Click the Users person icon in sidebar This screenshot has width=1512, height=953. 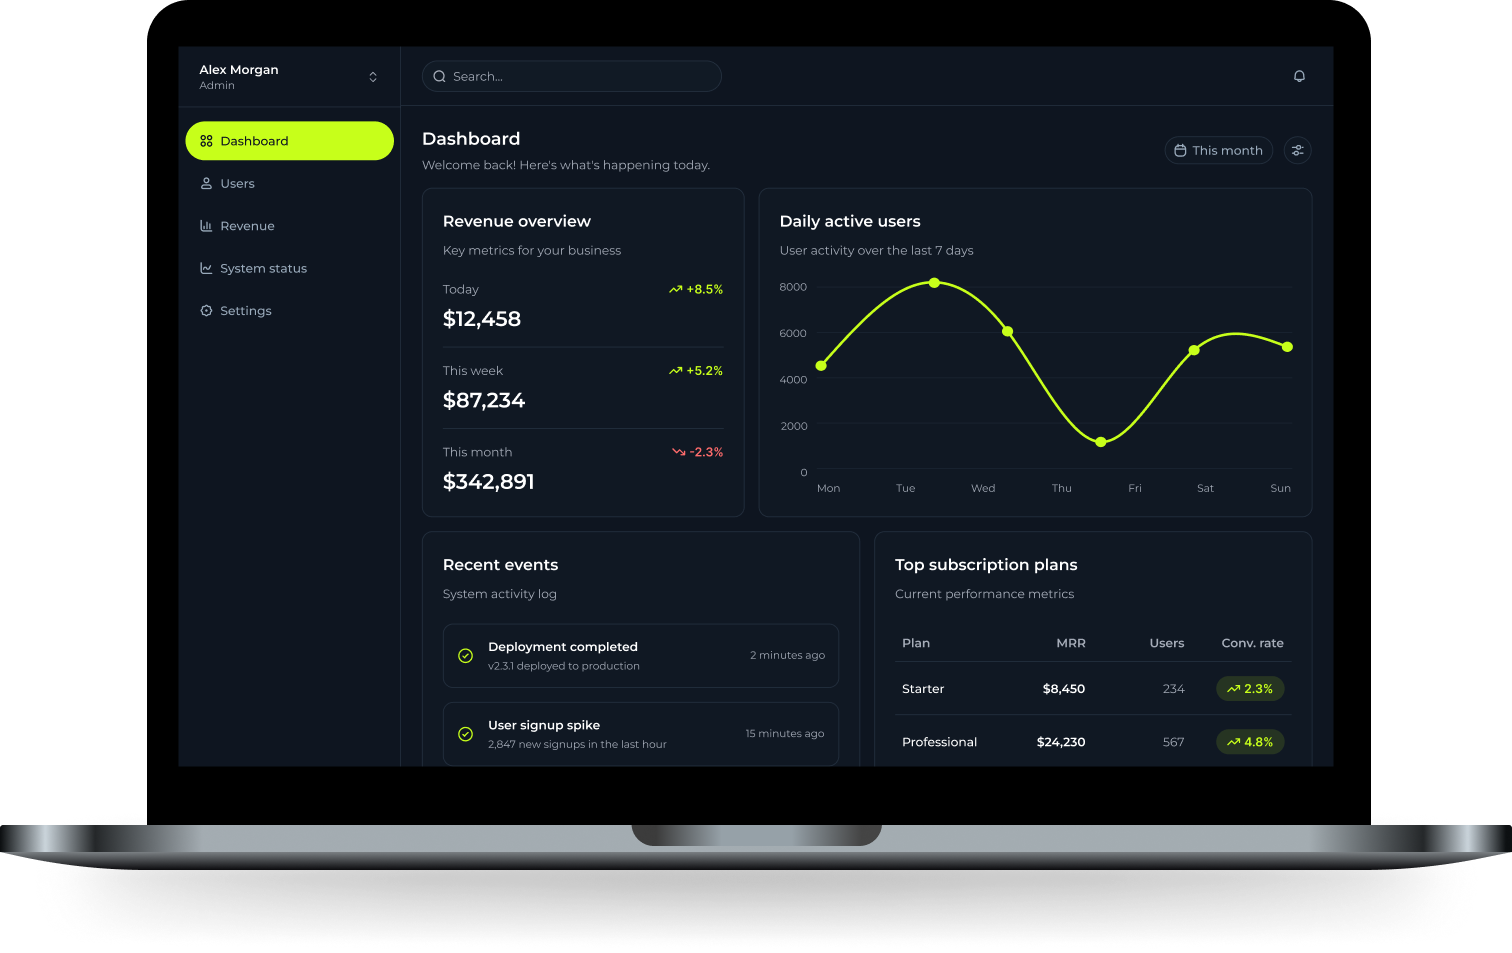(206, 183)
